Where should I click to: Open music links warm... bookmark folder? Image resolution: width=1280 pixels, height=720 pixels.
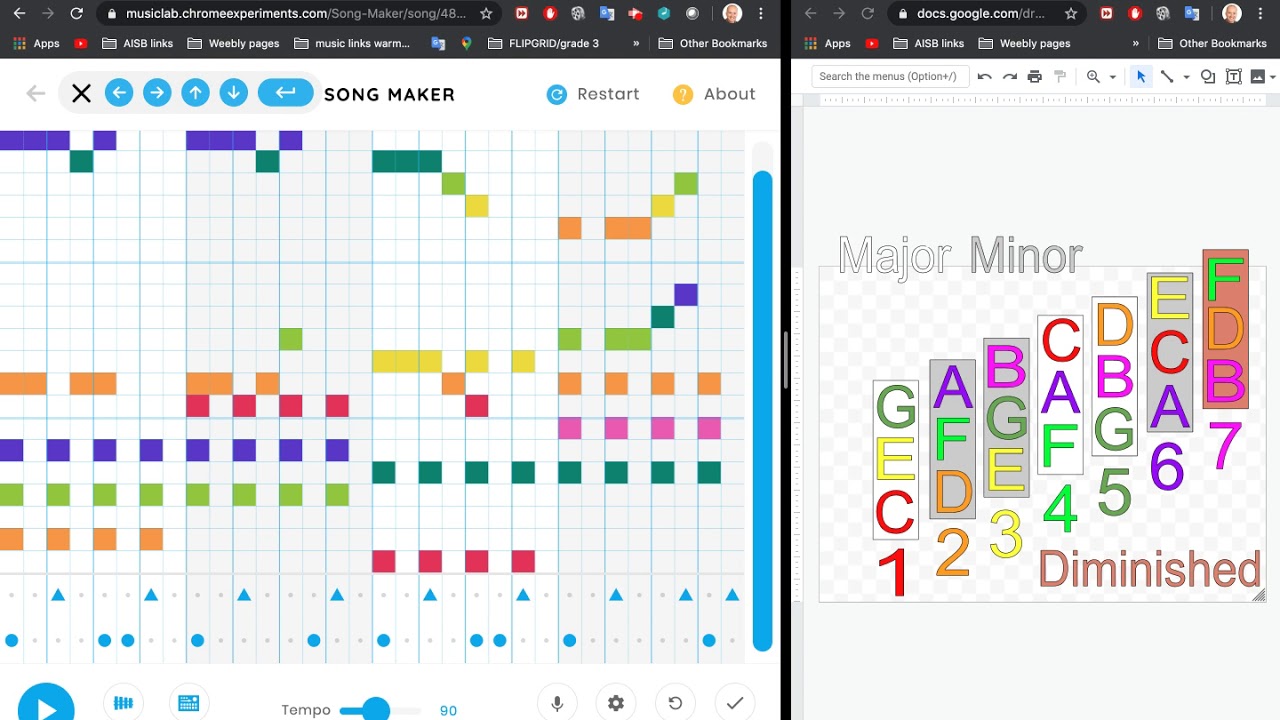click(x=352, y=44)
